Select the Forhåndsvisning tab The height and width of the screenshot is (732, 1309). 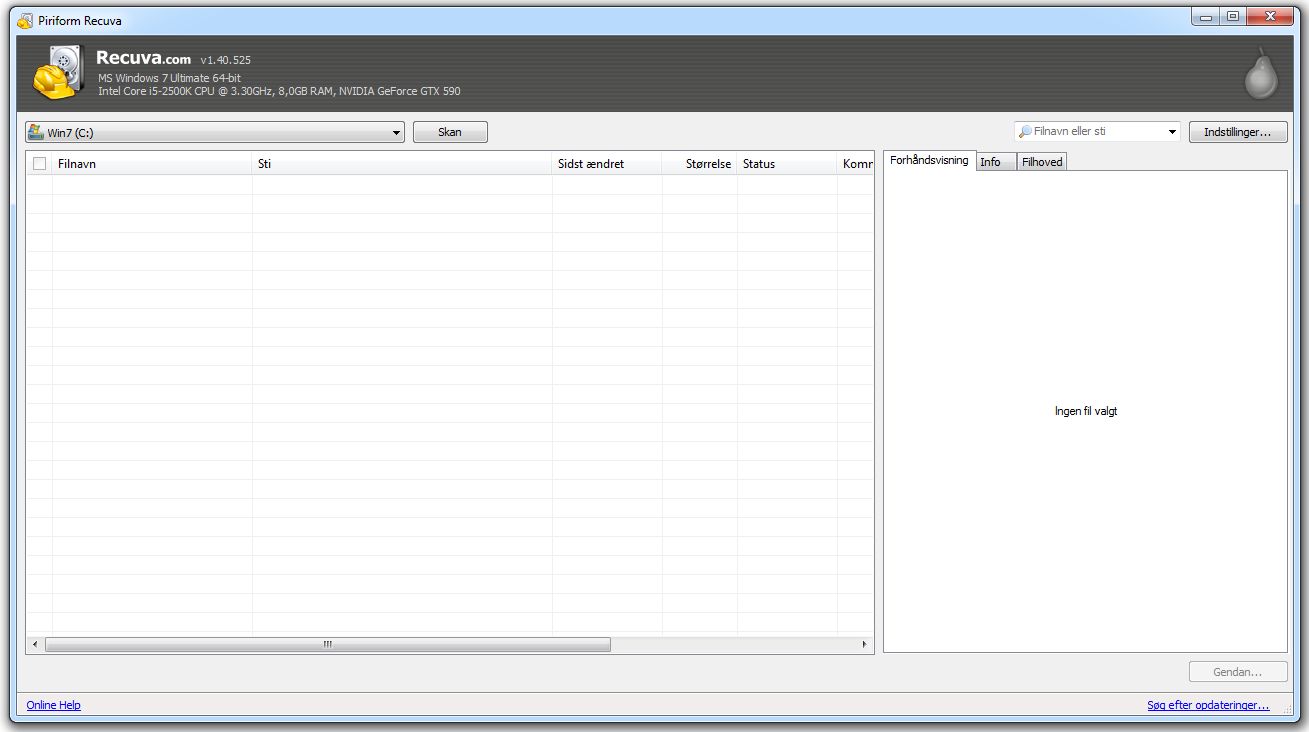pyautogui.click(x=929, y=160)
